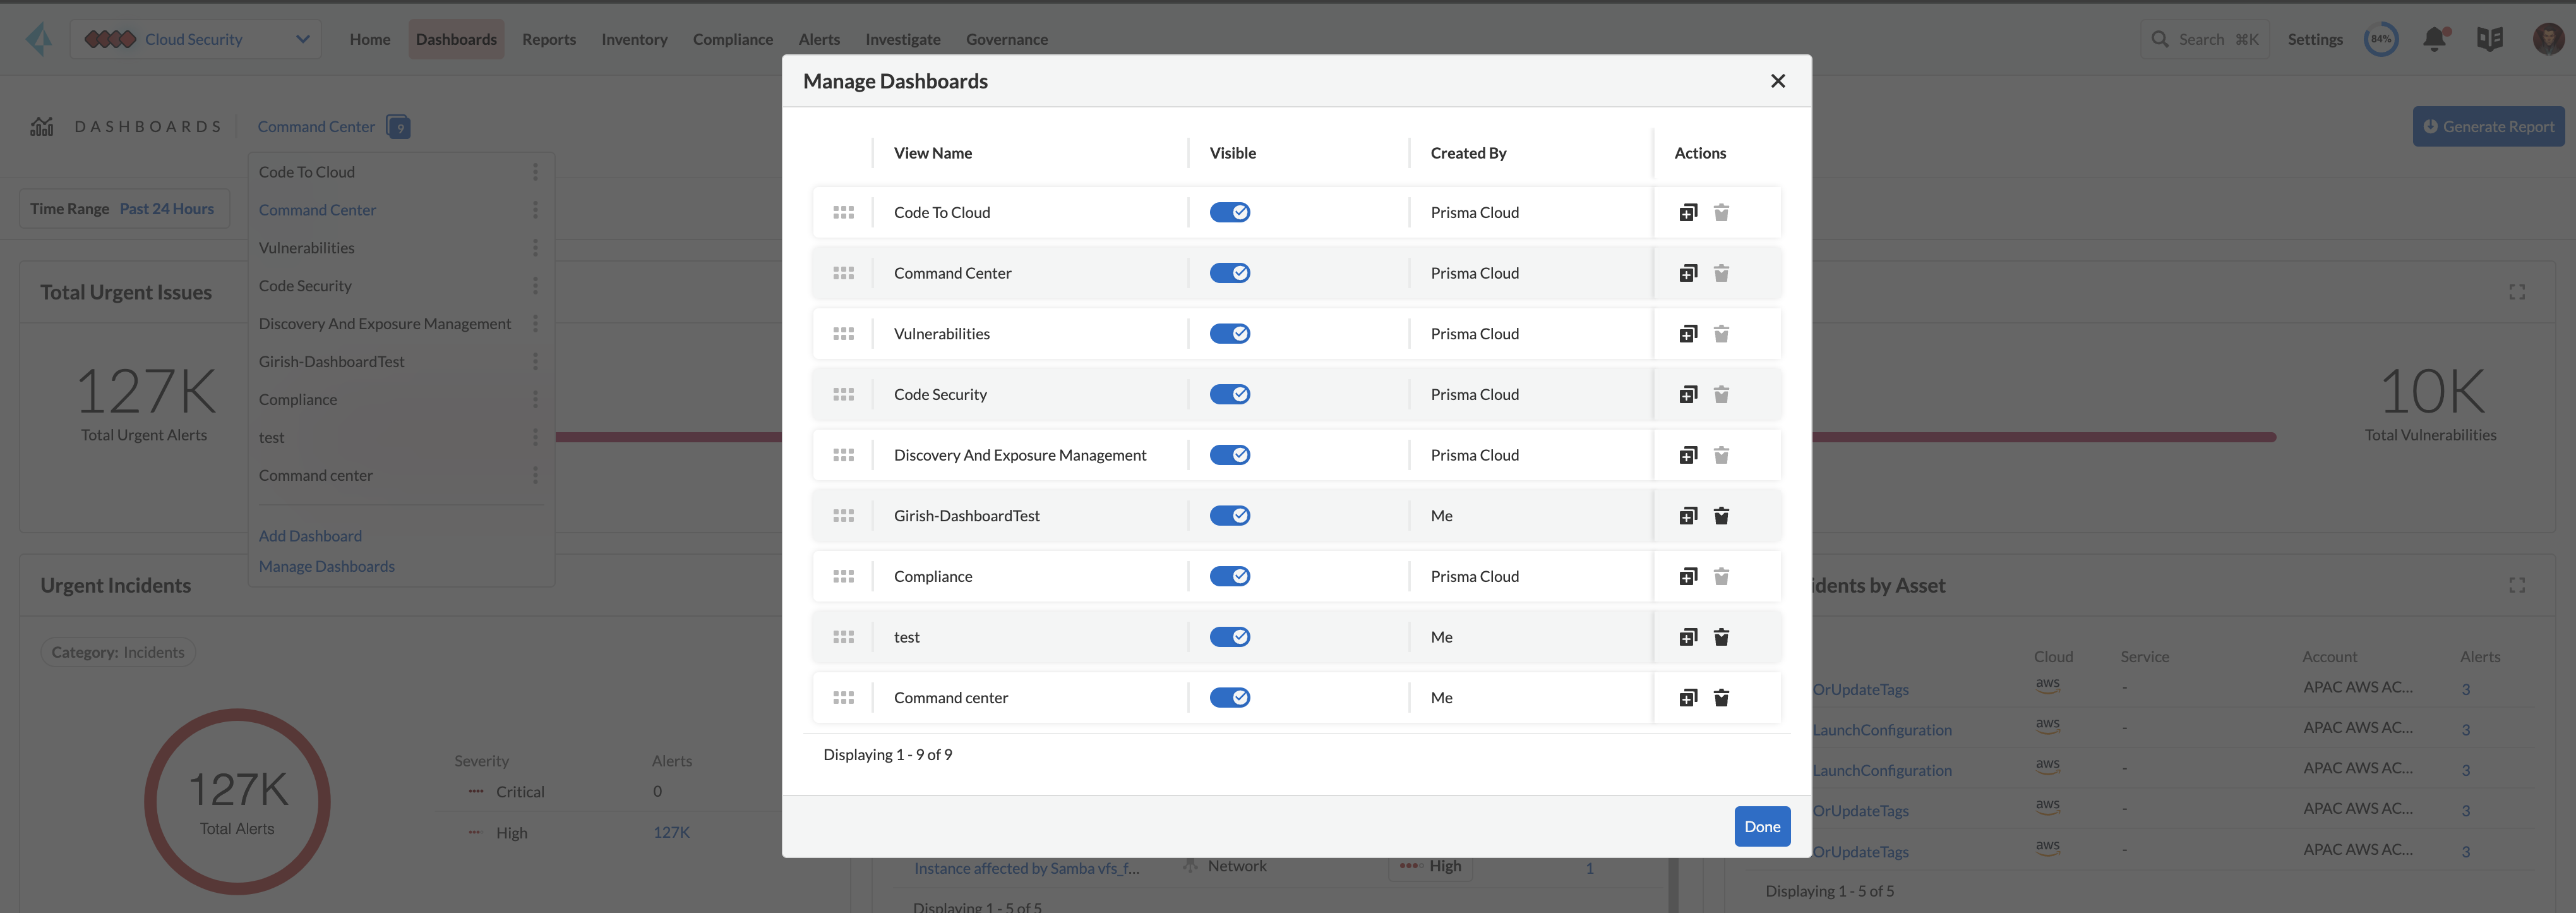
Task: Switch off Discovery And Exposure Management visibility
Action: click(1229, 455)
